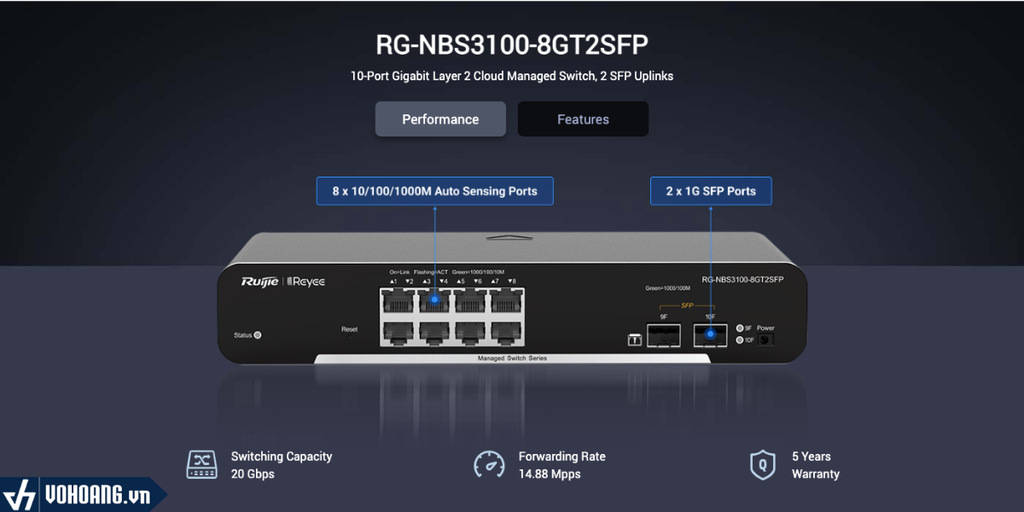Click the '5 Years' text
This screenshot has width=1024, height=512.
[x=811, y=456]
